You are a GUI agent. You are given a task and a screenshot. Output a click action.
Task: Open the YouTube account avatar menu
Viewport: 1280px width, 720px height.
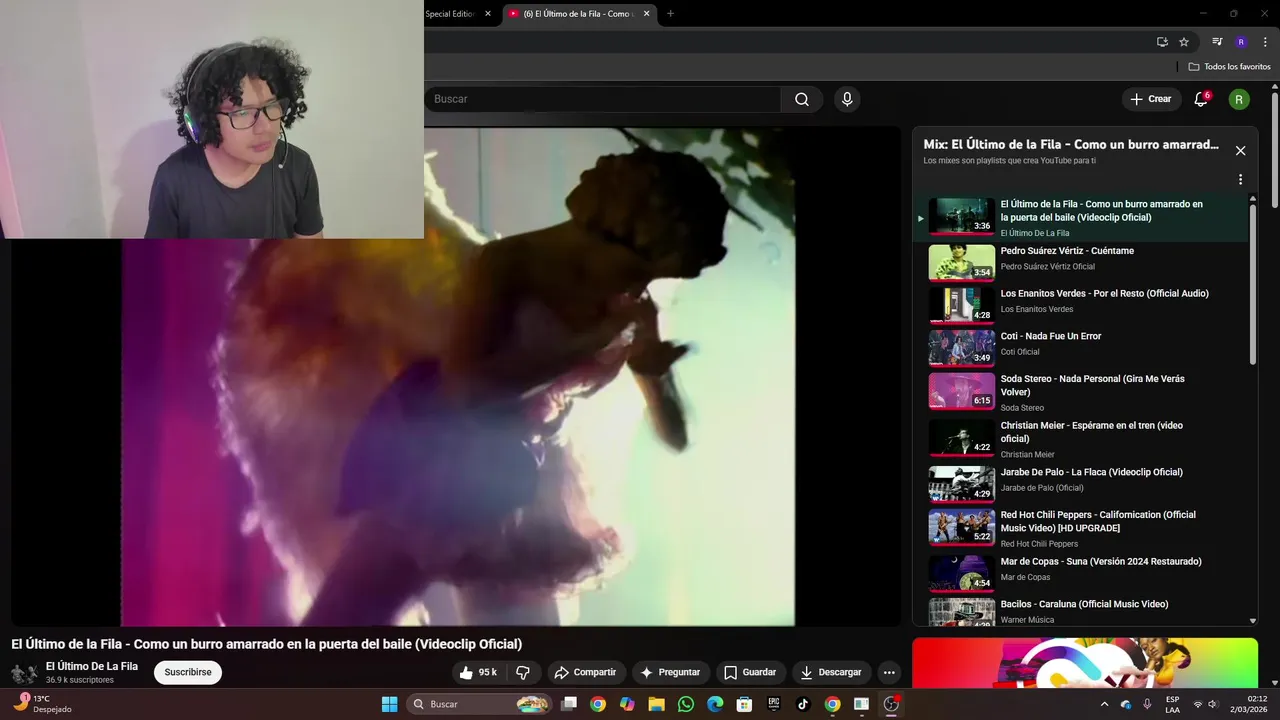1239,99
